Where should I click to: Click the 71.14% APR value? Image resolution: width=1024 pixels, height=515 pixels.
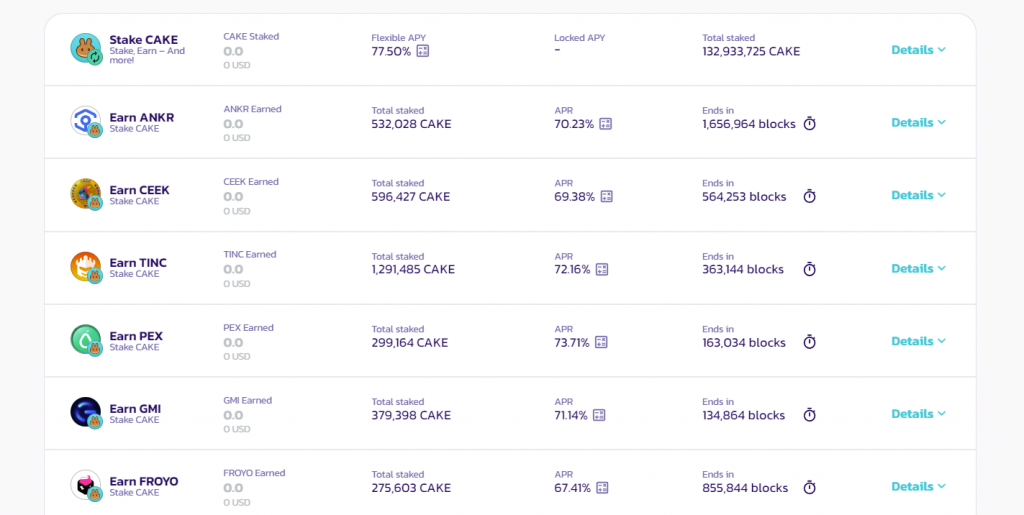point(571,415)
